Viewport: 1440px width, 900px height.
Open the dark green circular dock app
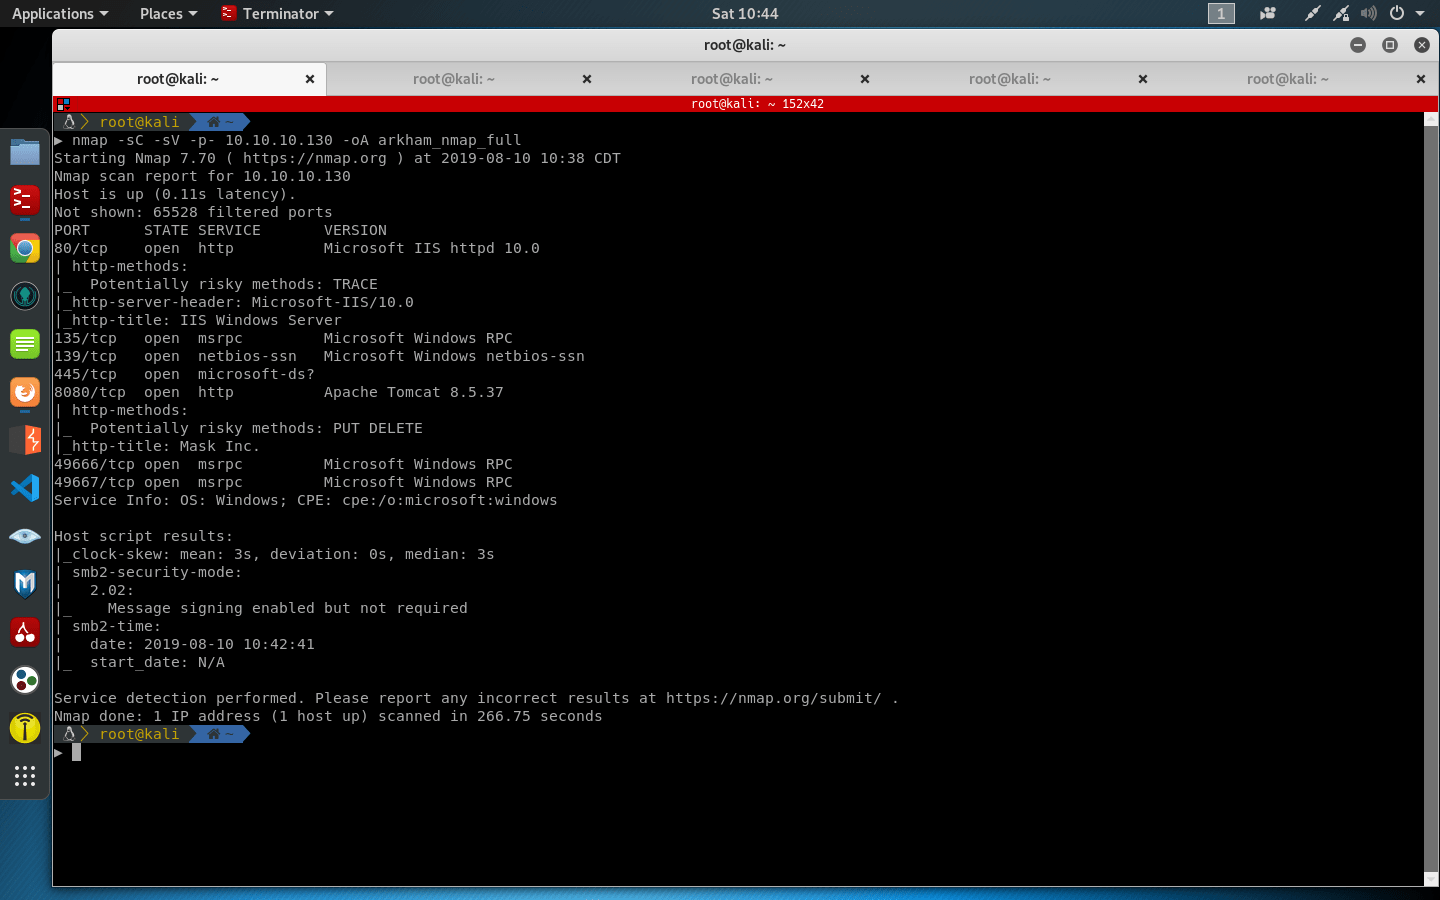click(x=25, y=296)
